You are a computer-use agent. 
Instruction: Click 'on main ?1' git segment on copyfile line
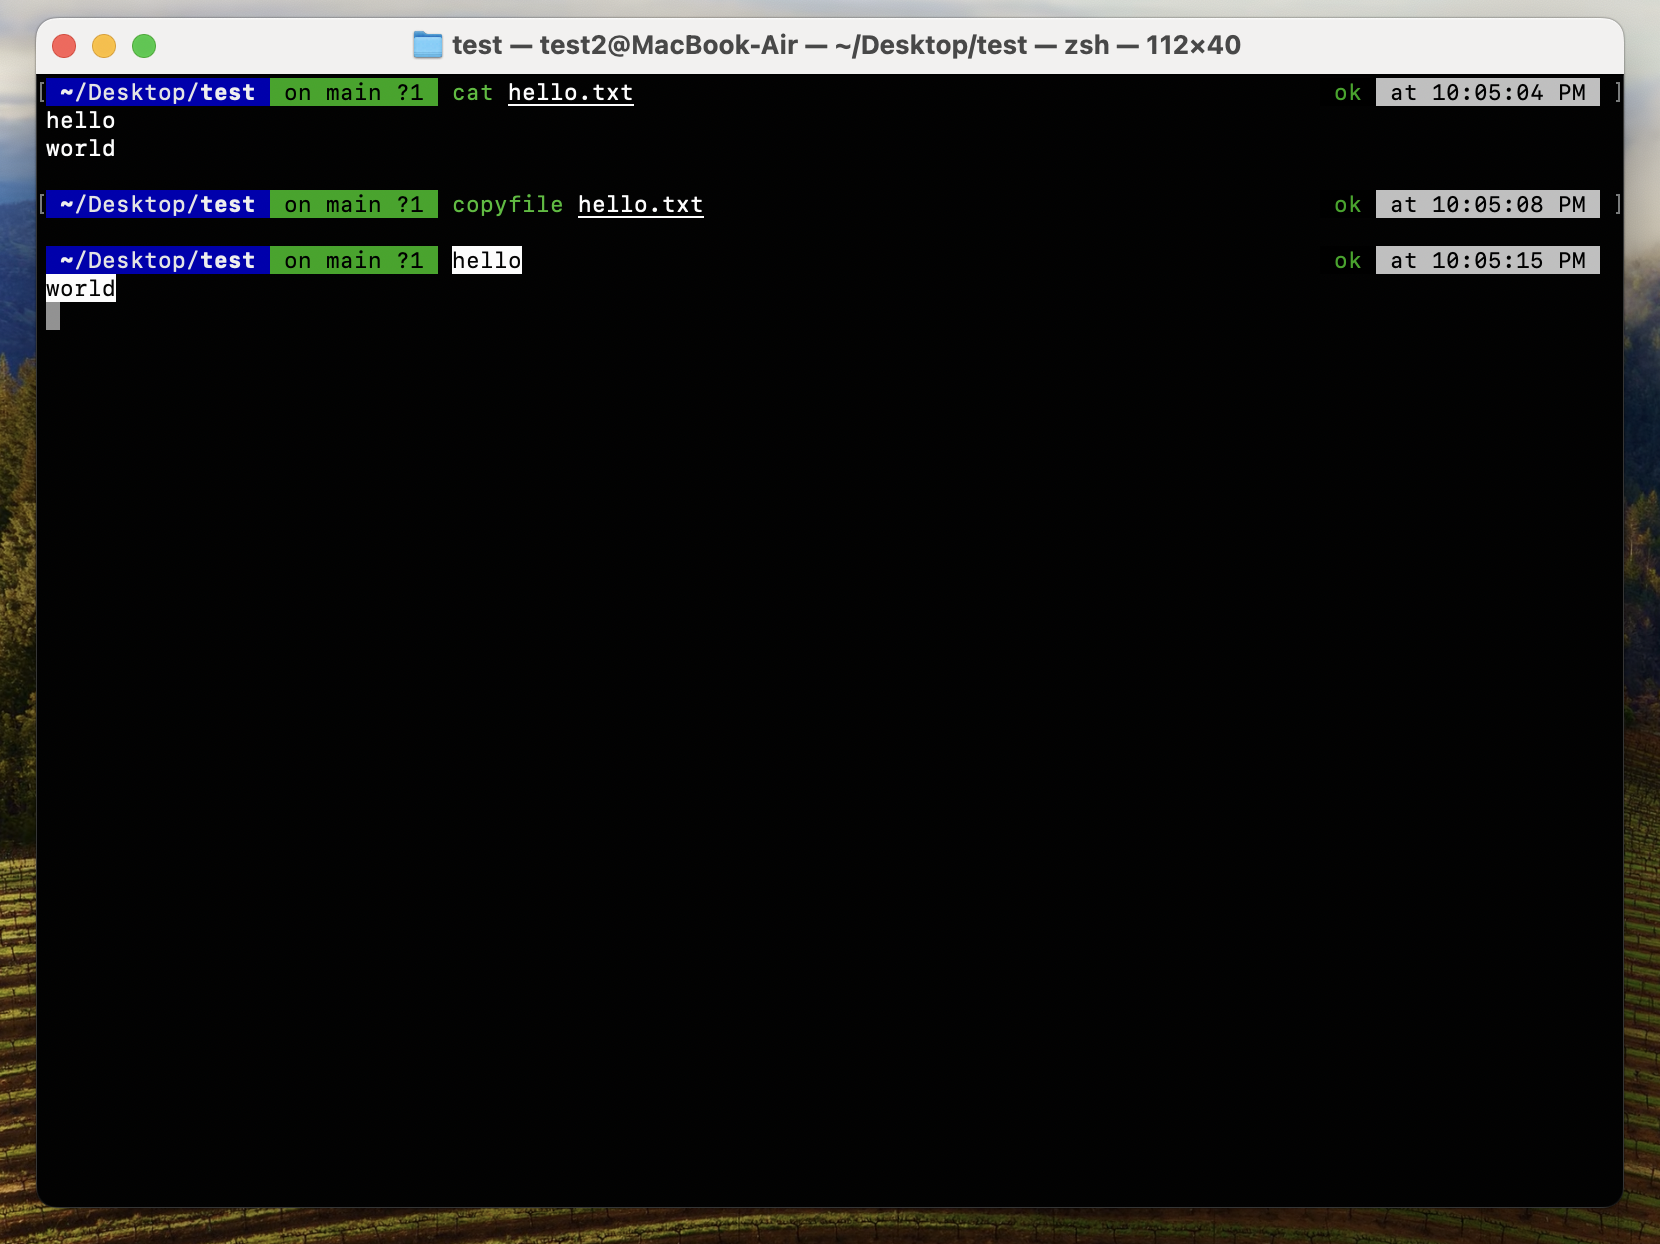[x=354, y=204]
